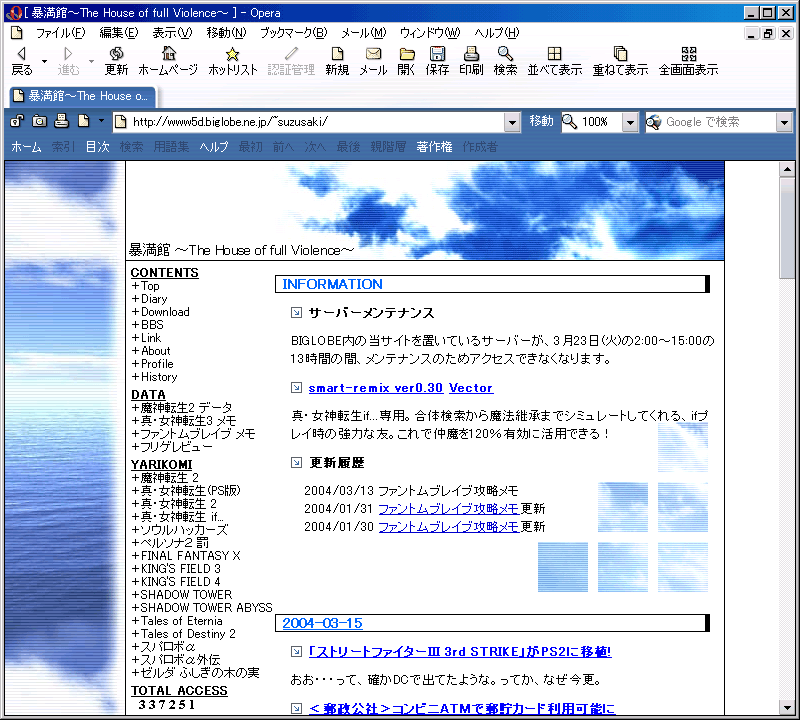Print page with 印刷 icon

471,54
